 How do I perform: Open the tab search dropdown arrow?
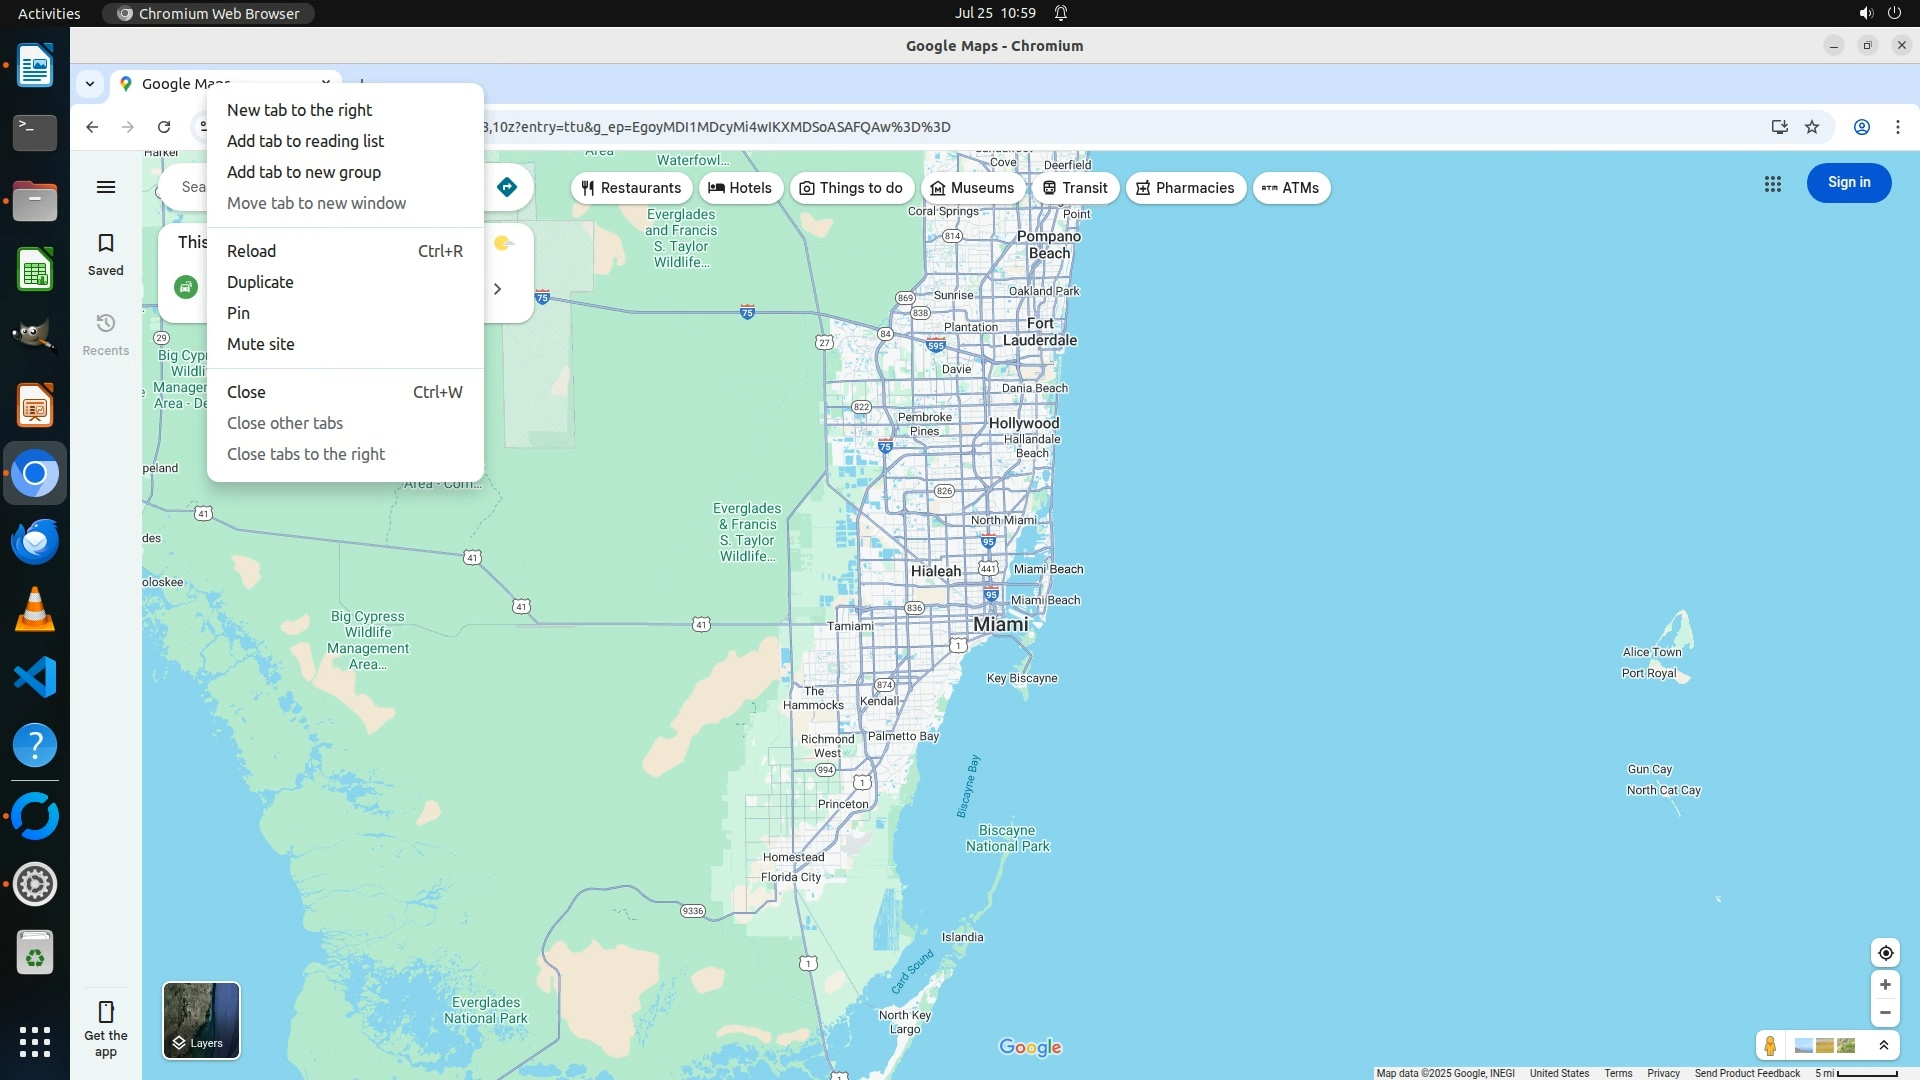(x=90, y=84)
